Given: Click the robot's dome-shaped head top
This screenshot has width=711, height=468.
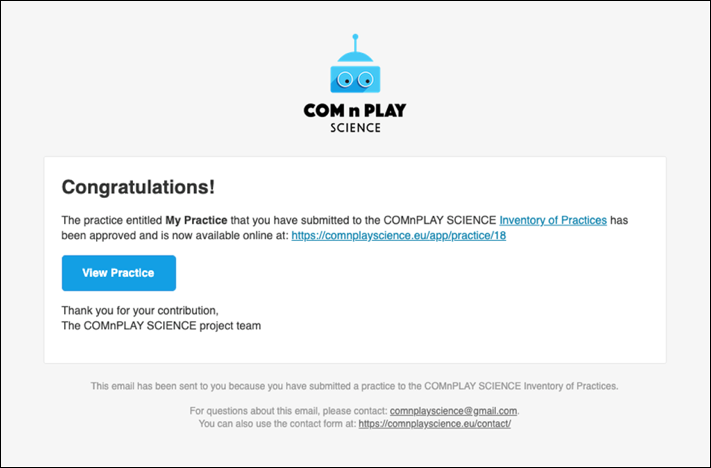Looking at the screenshot, I should pos(356,56).
